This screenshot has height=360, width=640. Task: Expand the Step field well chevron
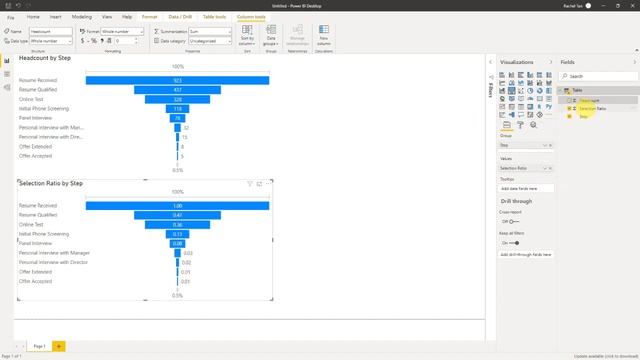coord(544,145)
